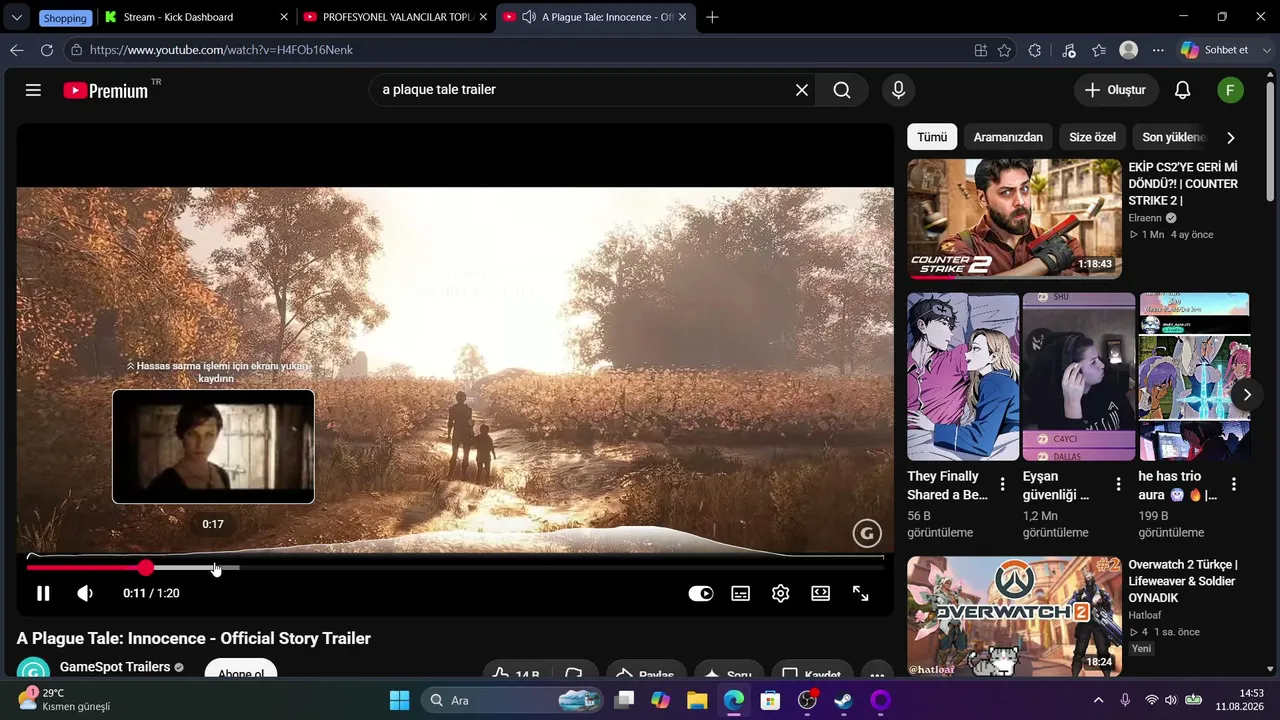Select the Son yüklenenler filter chip

point(1174,137)
